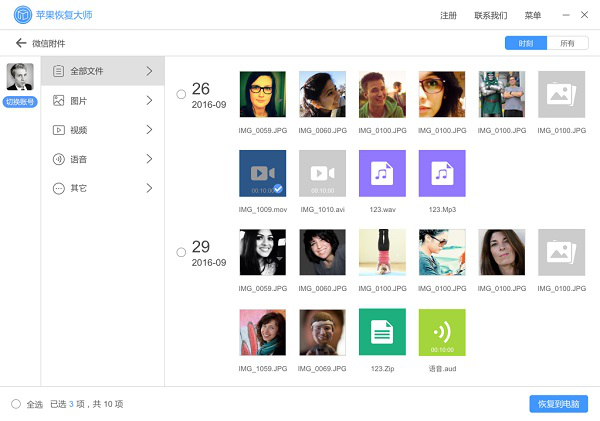Click the account avatar in sidebar
The image size is (600, 421).
(20, 76)
